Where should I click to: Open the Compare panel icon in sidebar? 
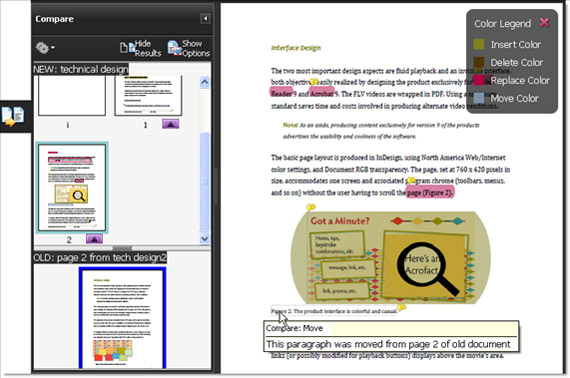click(13, 117)
